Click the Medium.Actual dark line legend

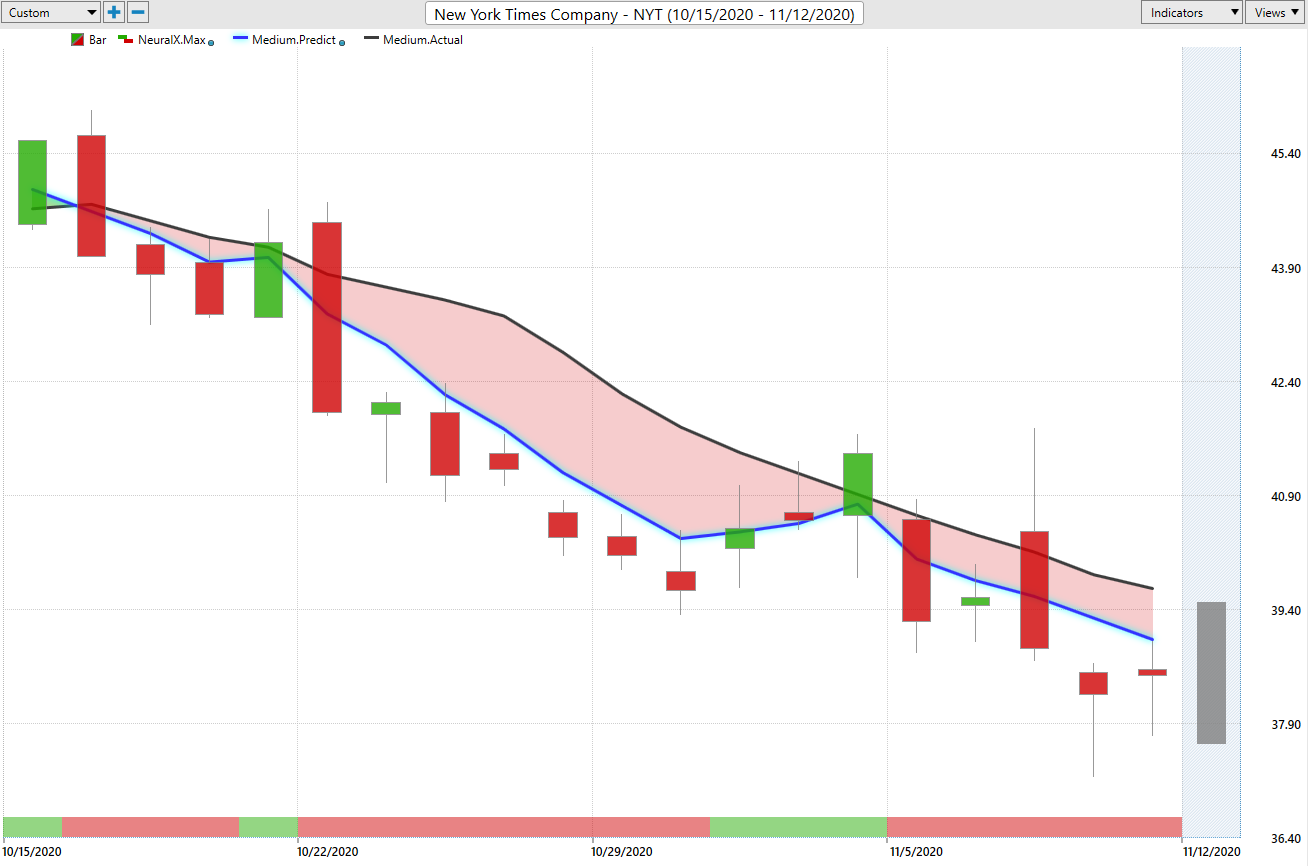click(x=371, y=40)
